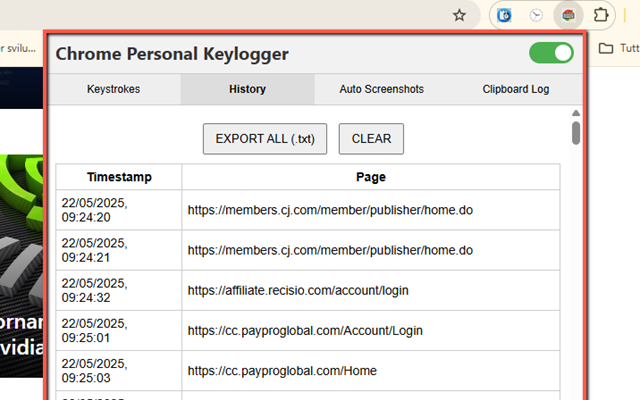Click the Page column header
Image resolution: width=640 pixels, height=400 pixels.
coord(370,177)
